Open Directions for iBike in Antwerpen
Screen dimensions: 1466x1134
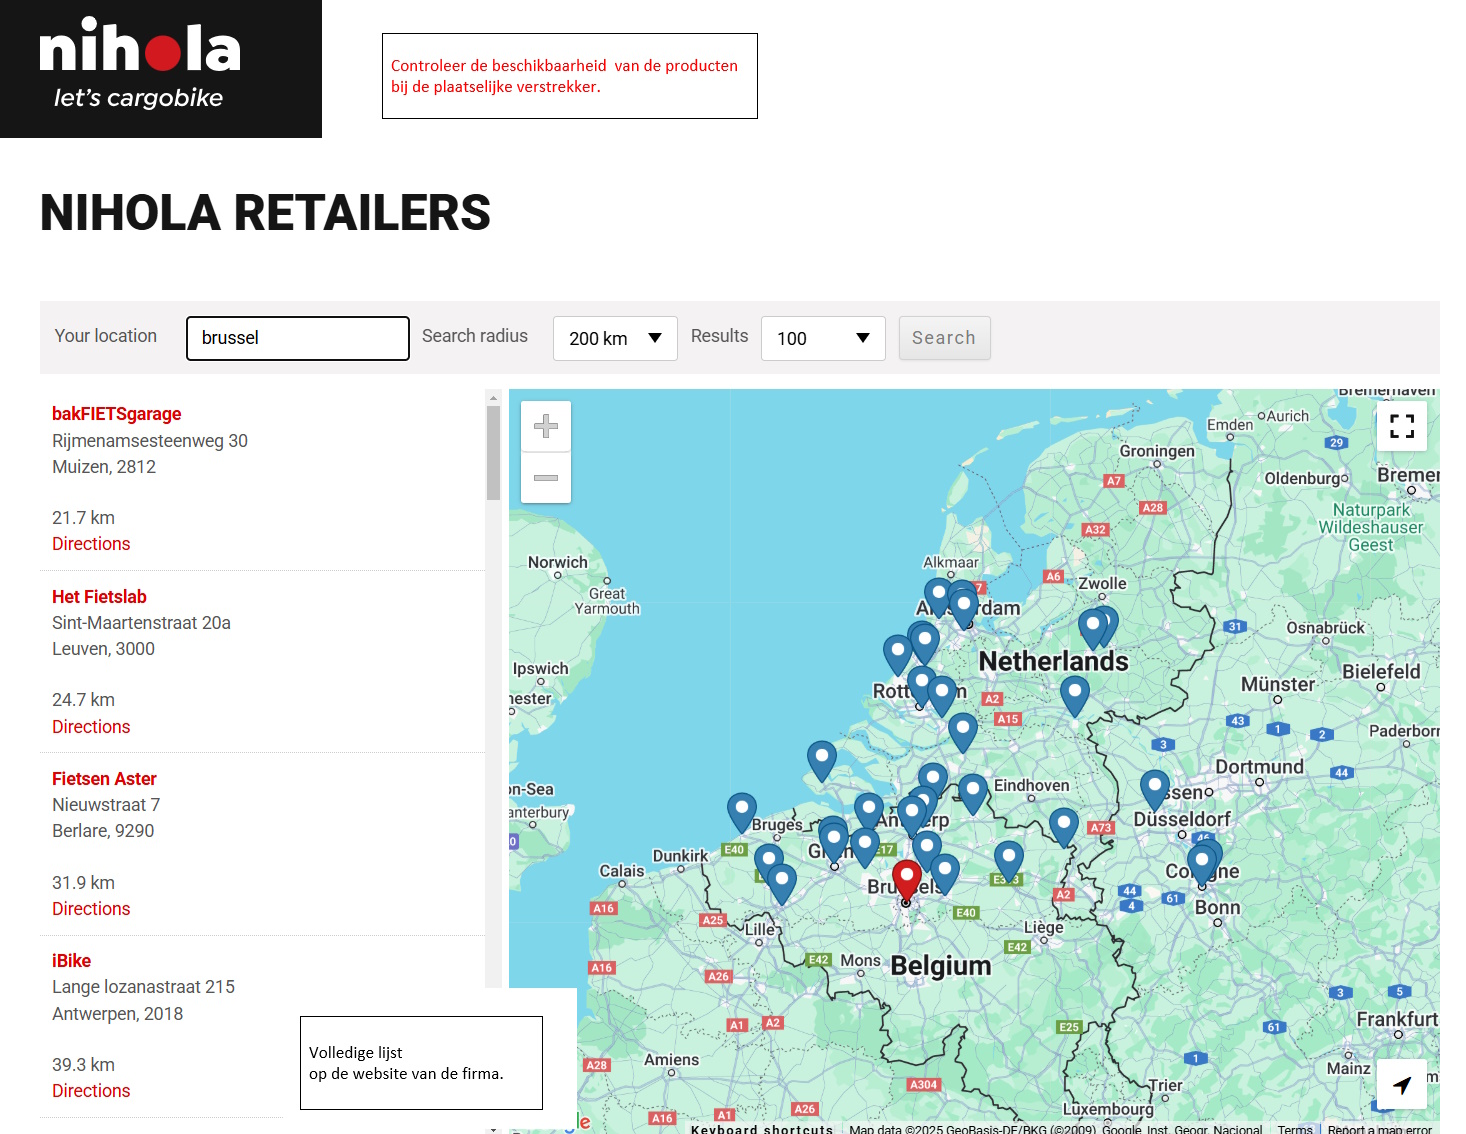click(91, 1091)
